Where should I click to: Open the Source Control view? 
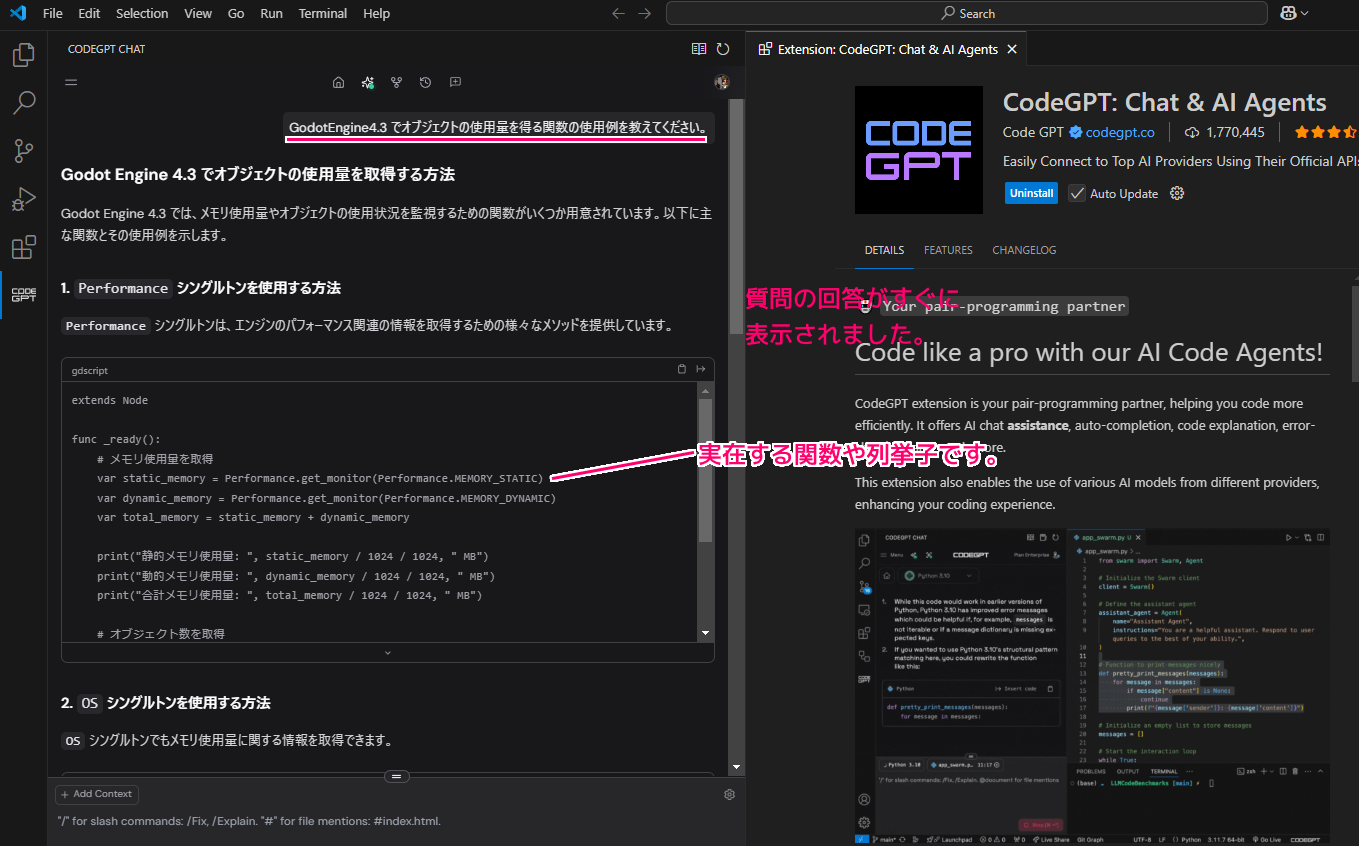tap(23, 151)
